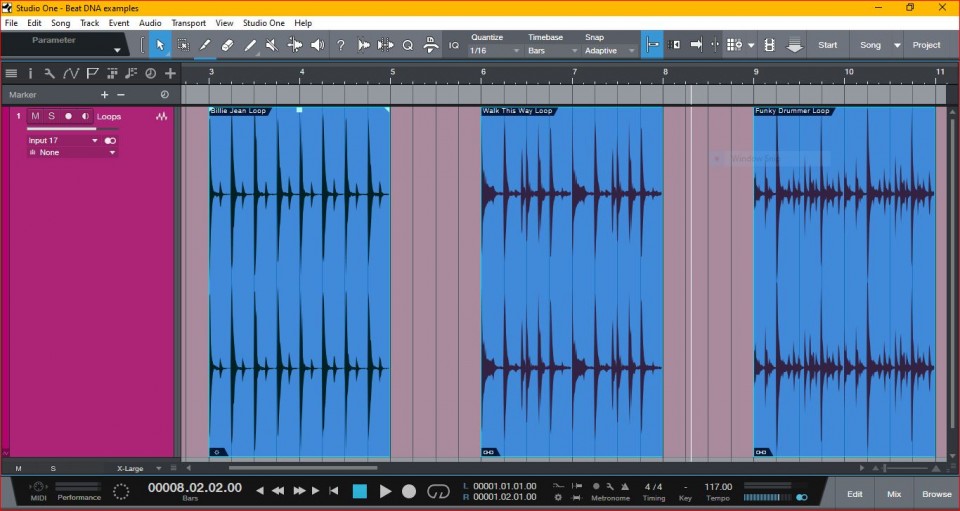Solo the Loops track
960x511 pixels.
[52, 116]
